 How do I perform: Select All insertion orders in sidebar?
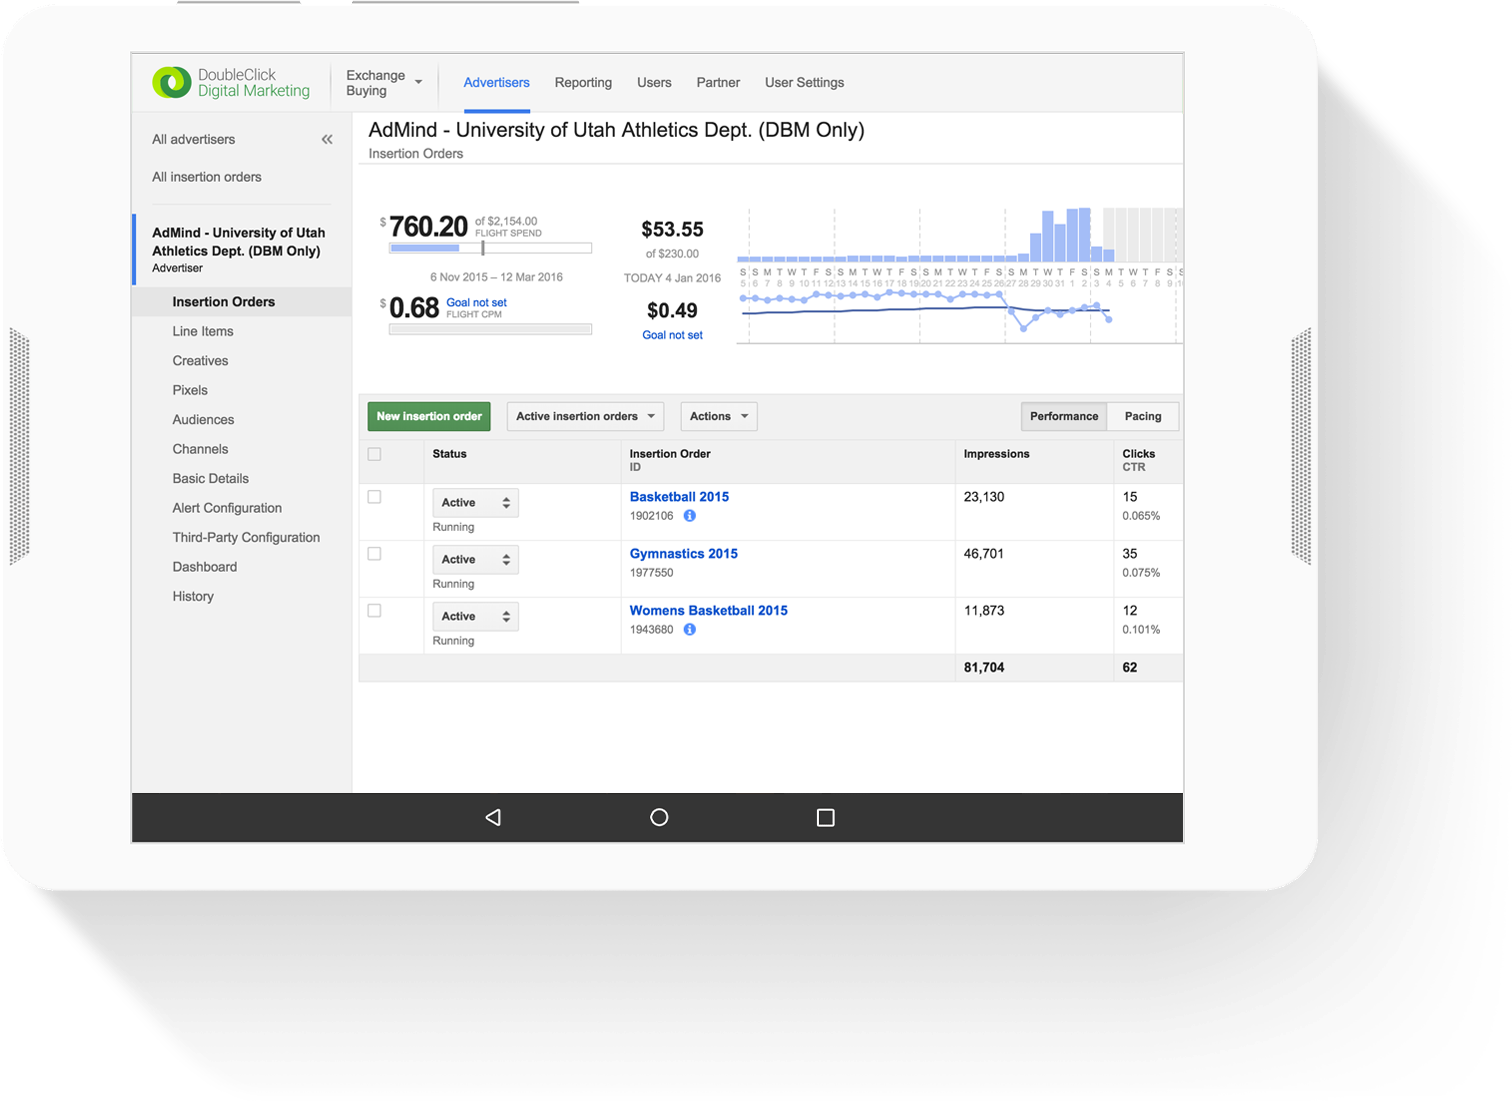pos(206,177)
